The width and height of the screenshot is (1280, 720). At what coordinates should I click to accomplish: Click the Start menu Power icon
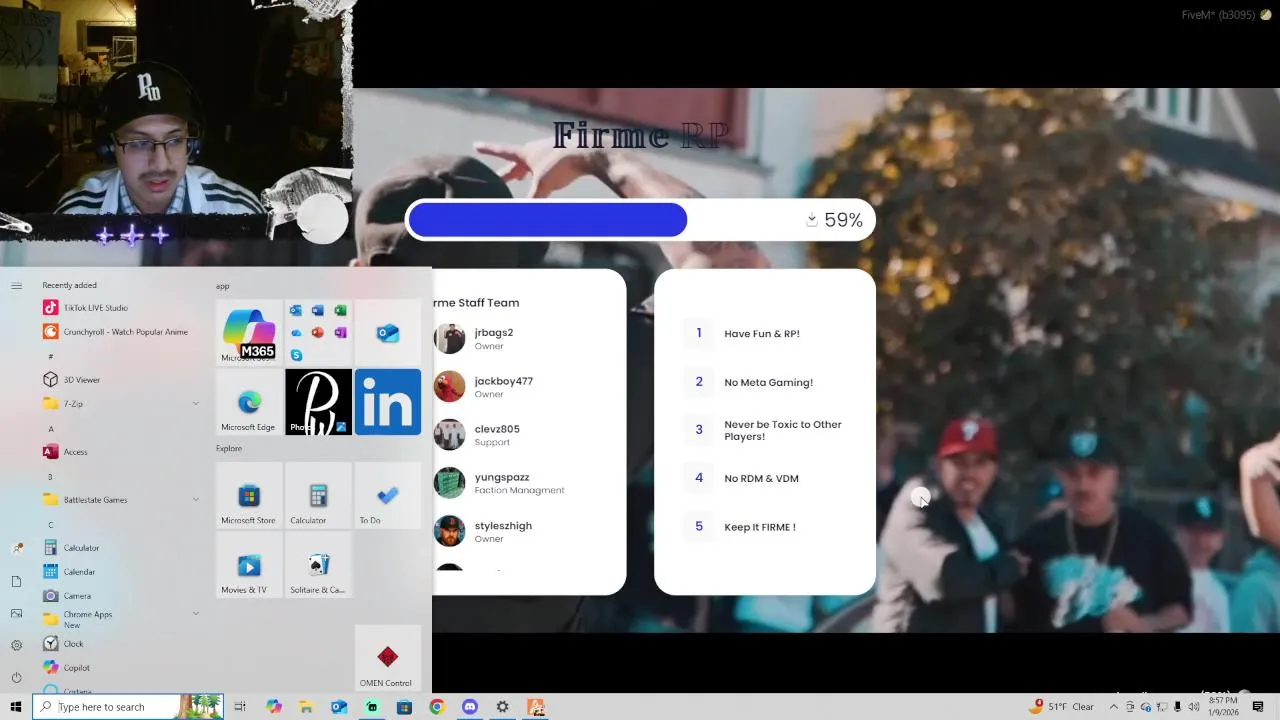pos(16,677)
